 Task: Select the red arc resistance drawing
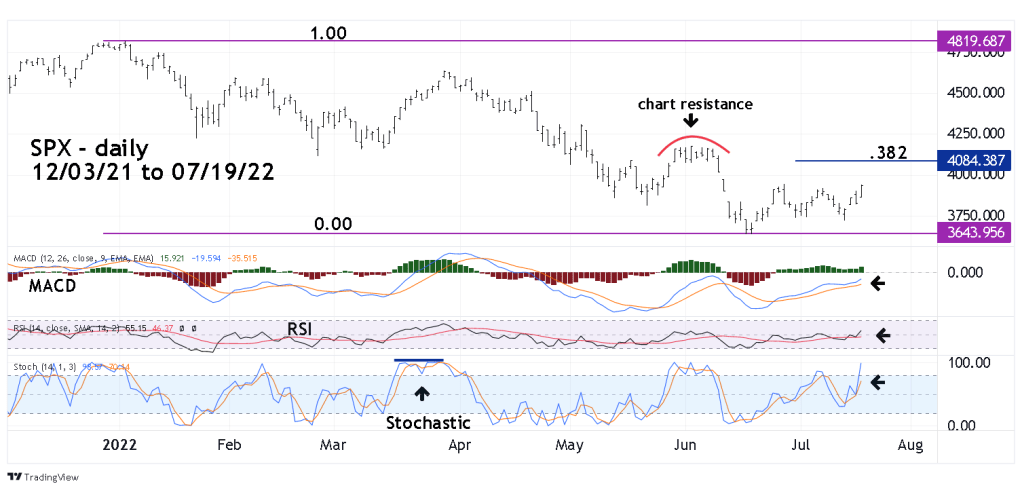(694, 138)
